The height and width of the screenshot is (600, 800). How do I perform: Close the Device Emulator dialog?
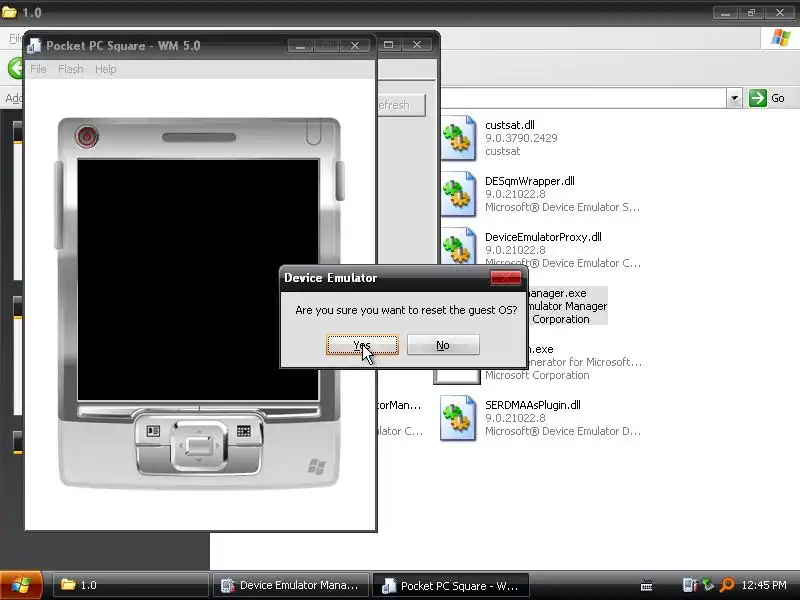(505, 278)
